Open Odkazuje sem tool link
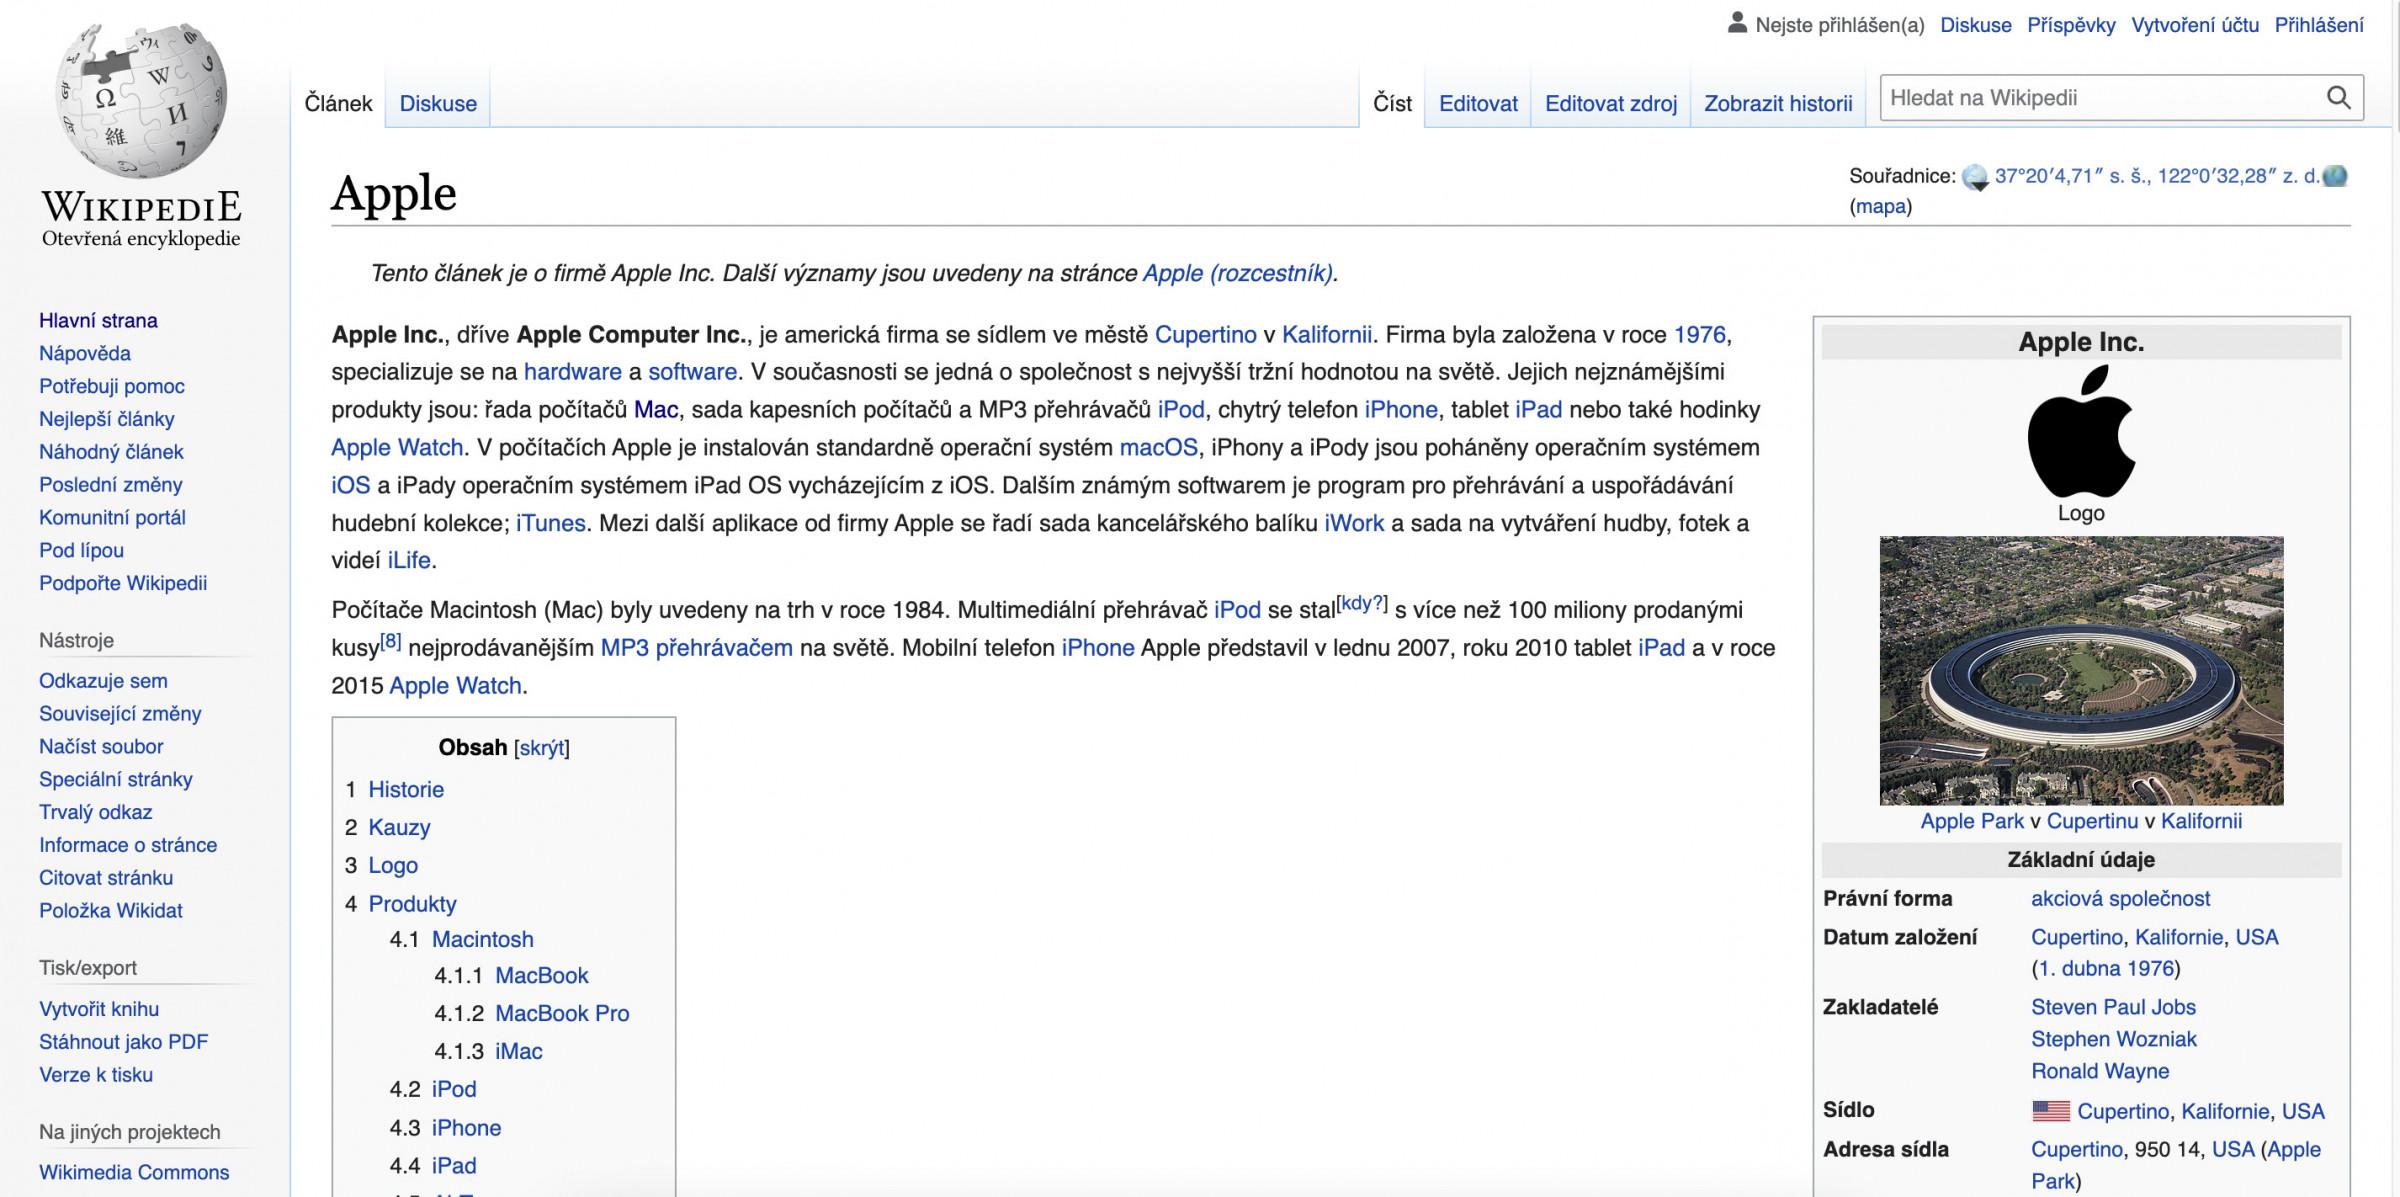Screen dimensions: 2400x1197 coord(103,681)
